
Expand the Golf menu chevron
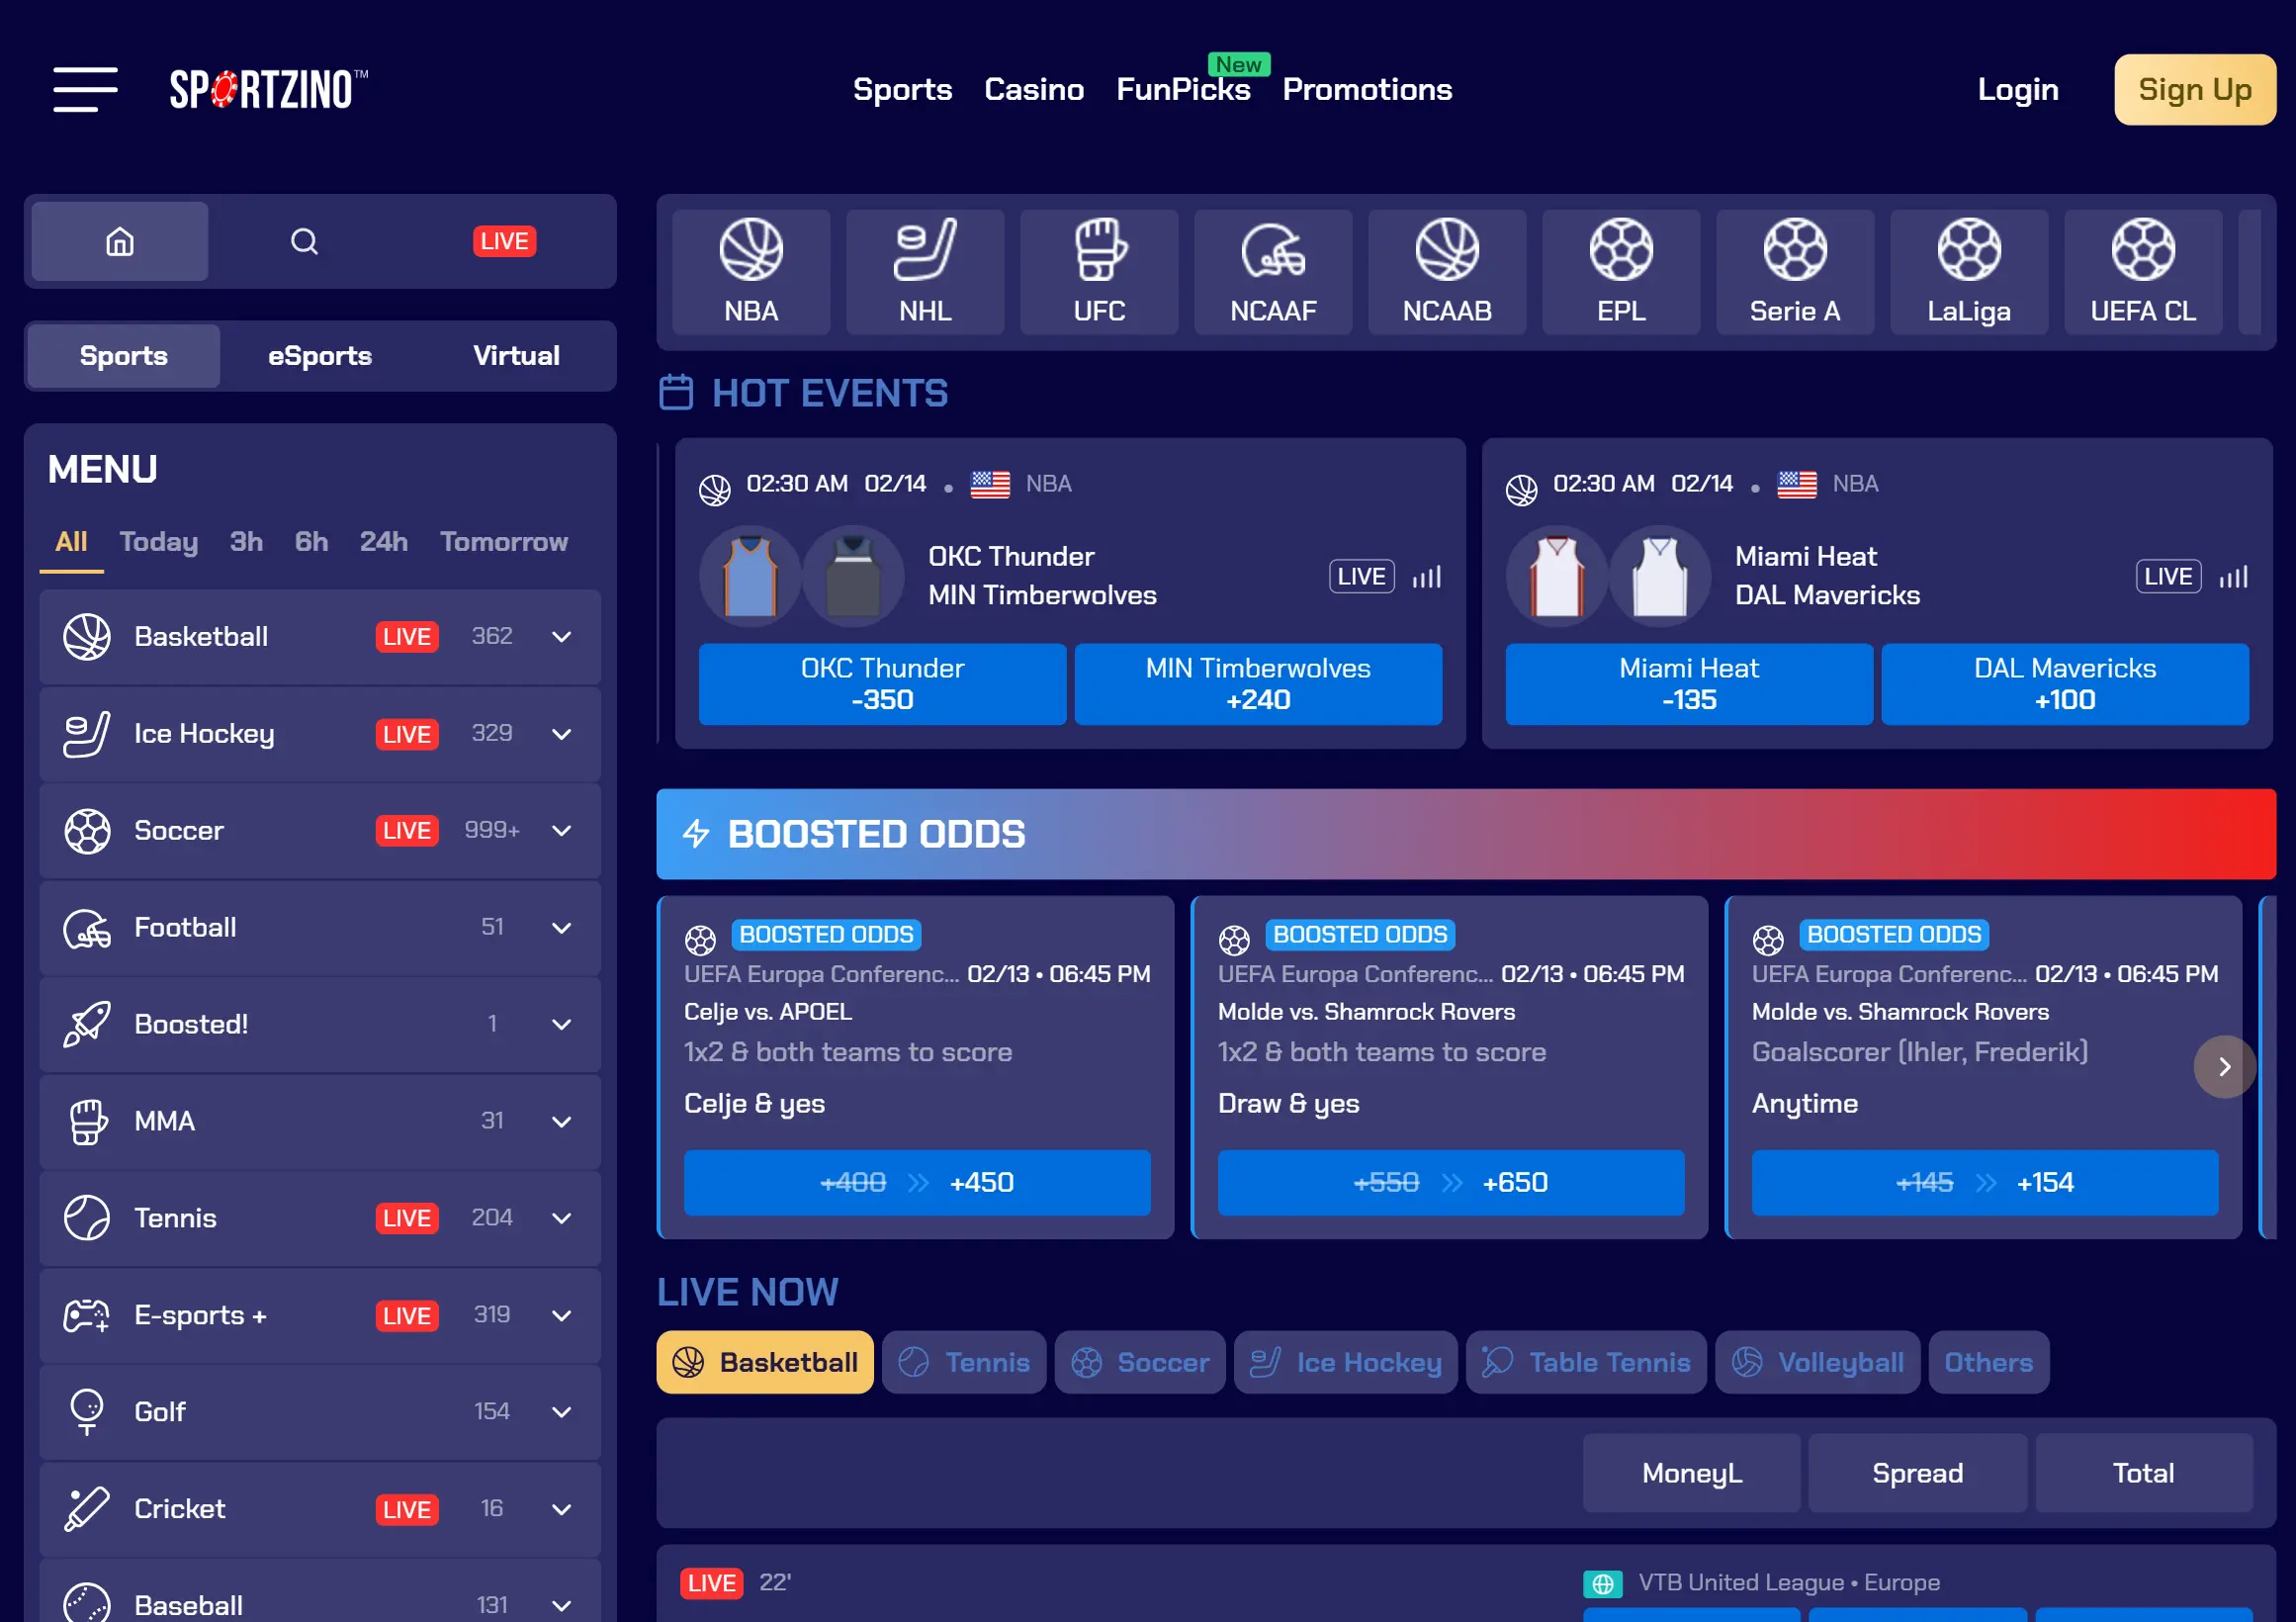point(562,1412)
